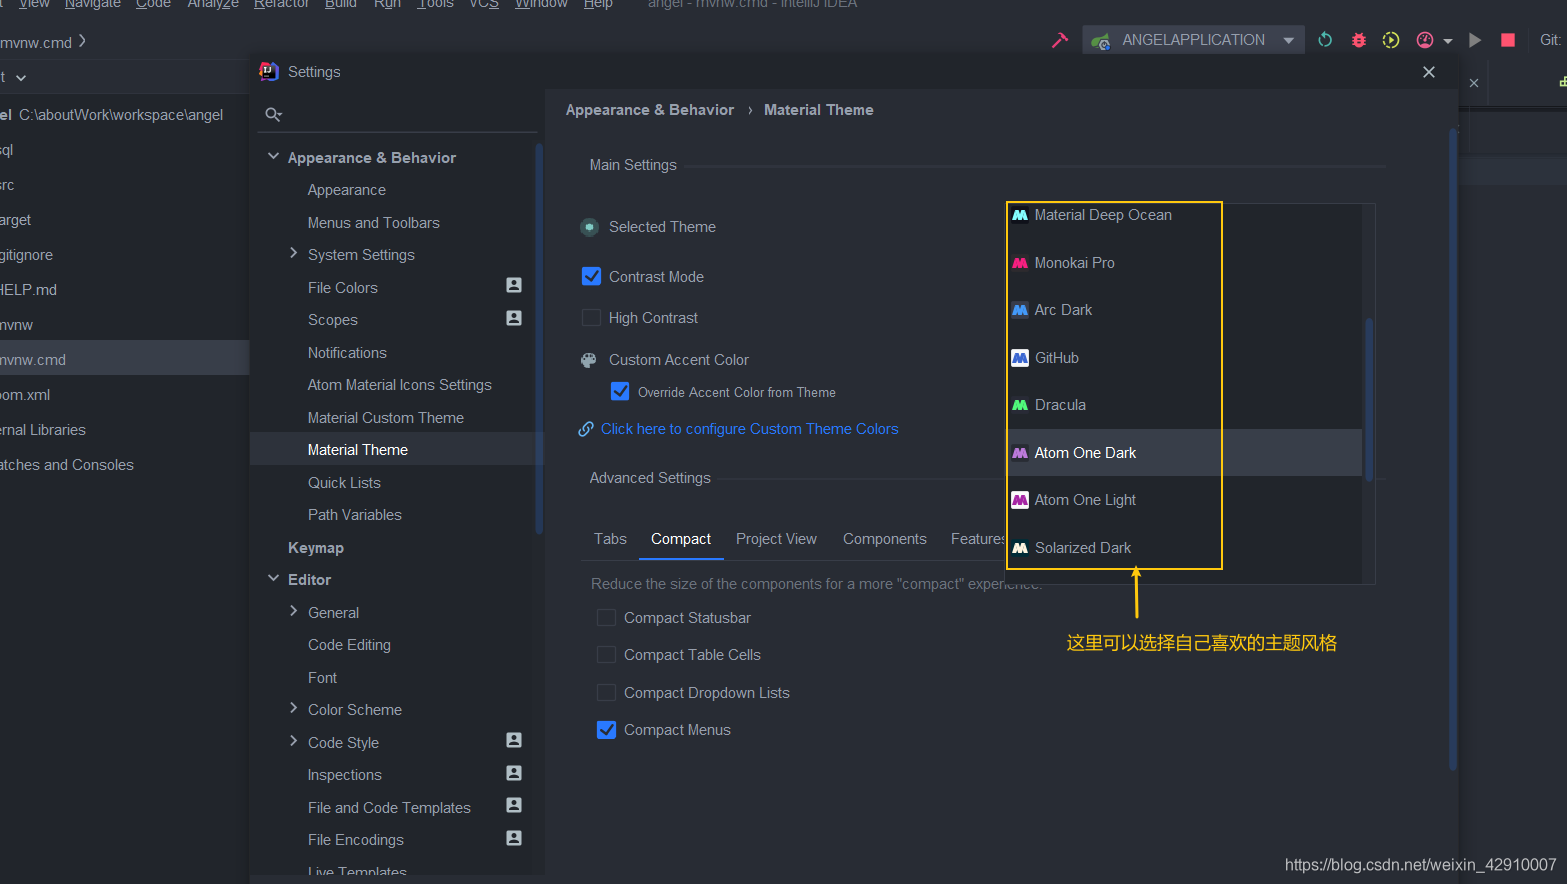Click the theme list vertical scrollbar
Screen dimensions: 1567x884
[1368, 400]
